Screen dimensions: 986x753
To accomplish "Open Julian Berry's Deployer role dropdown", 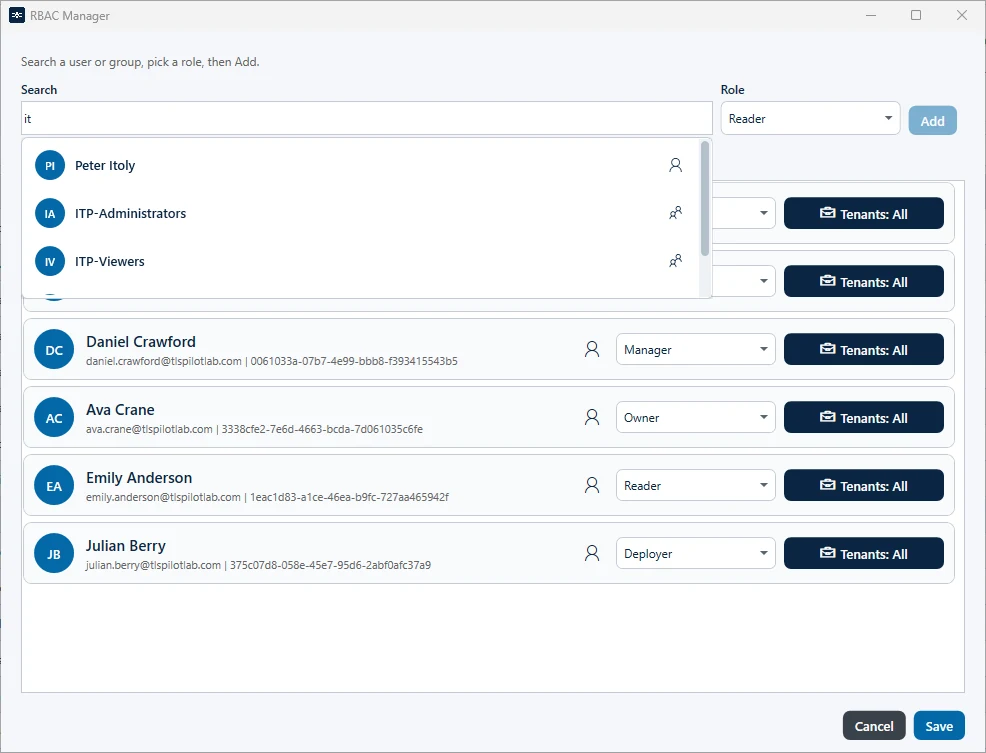I will 695,553.
